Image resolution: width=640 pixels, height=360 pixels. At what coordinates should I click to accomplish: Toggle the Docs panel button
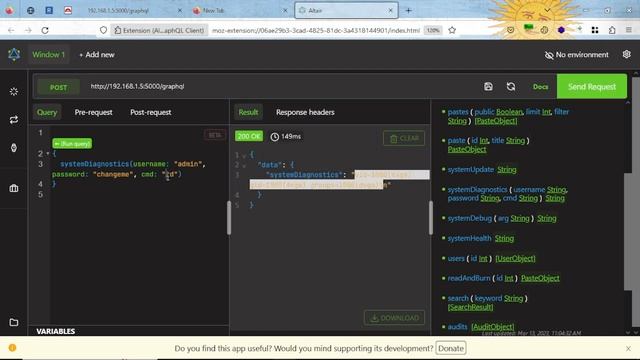point(540,87)
